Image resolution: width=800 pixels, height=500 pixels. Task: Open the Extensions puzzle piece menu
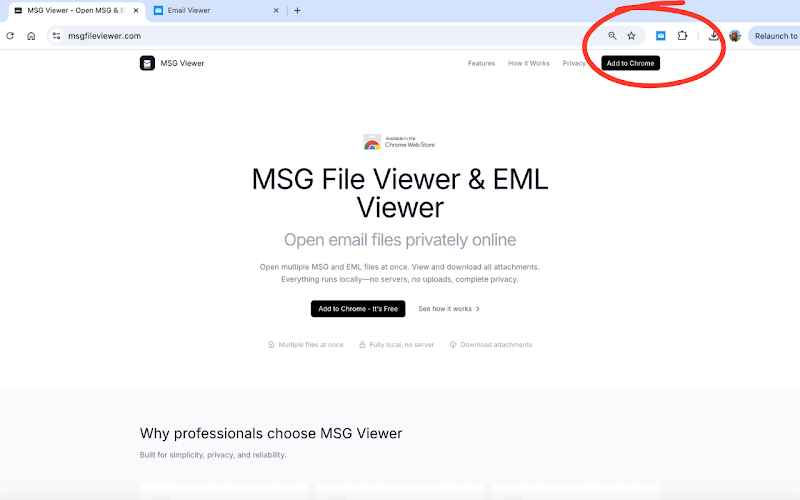(682, 36)
